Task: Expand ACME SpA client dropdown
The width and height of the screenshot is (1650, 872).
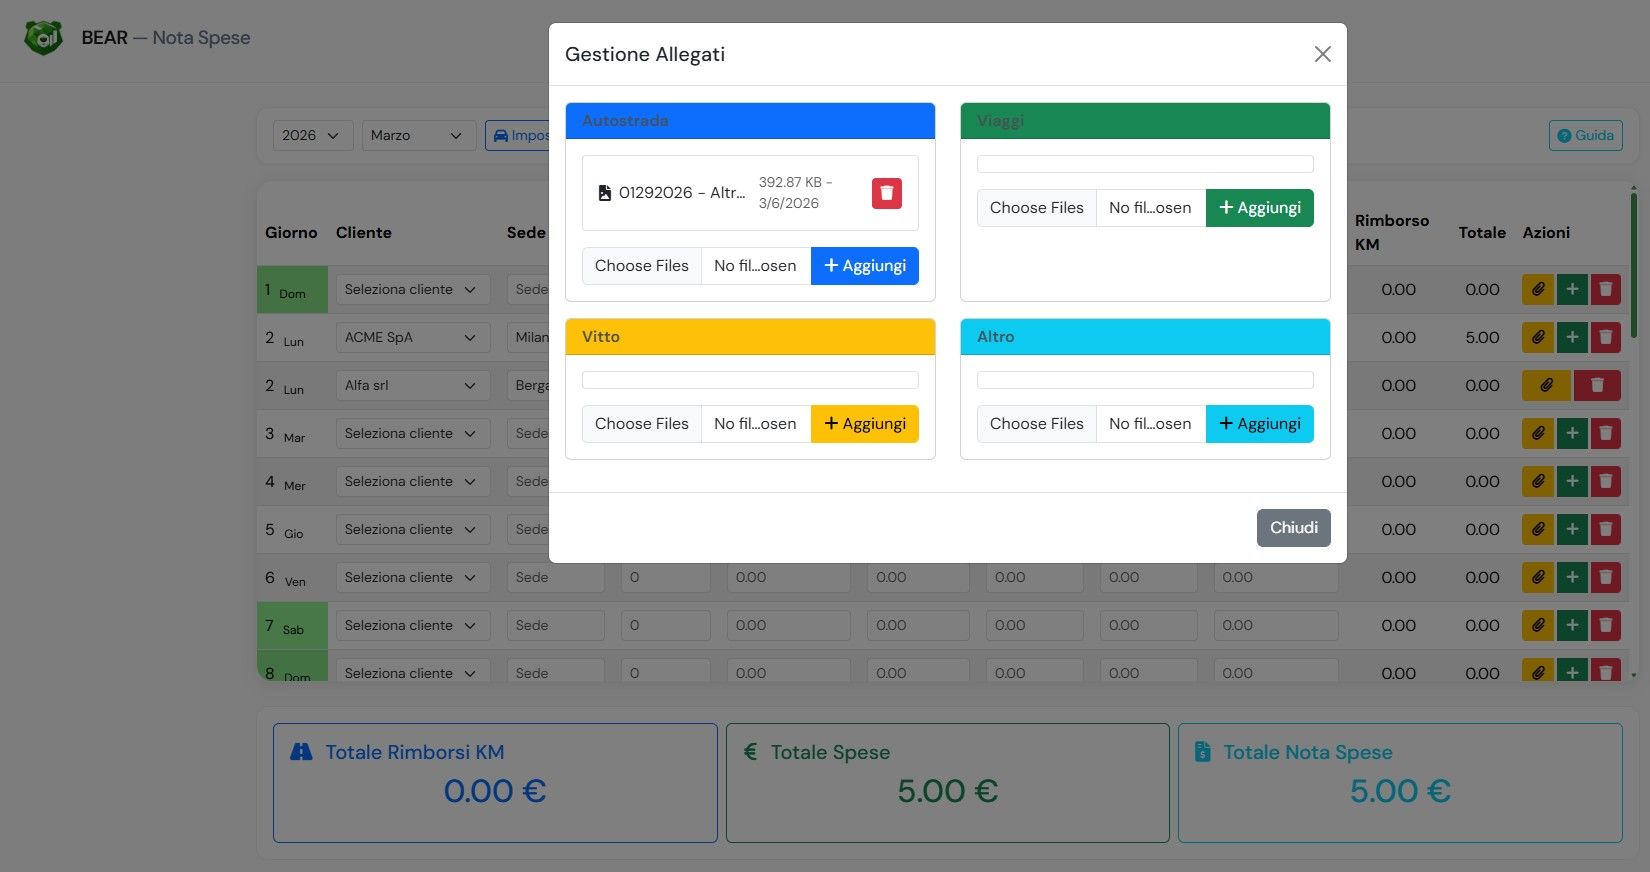Action: (412, 338)
